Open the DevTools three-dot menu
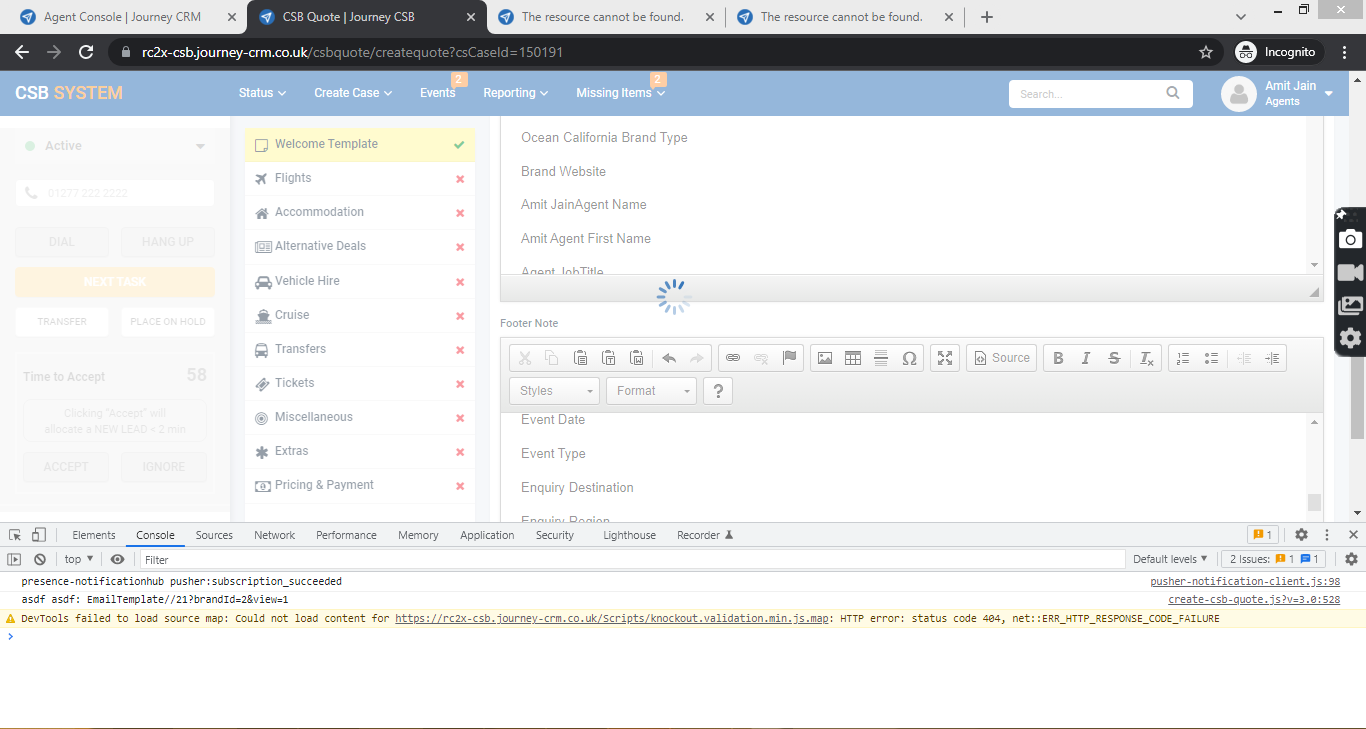 click(x=1327, y=535)
